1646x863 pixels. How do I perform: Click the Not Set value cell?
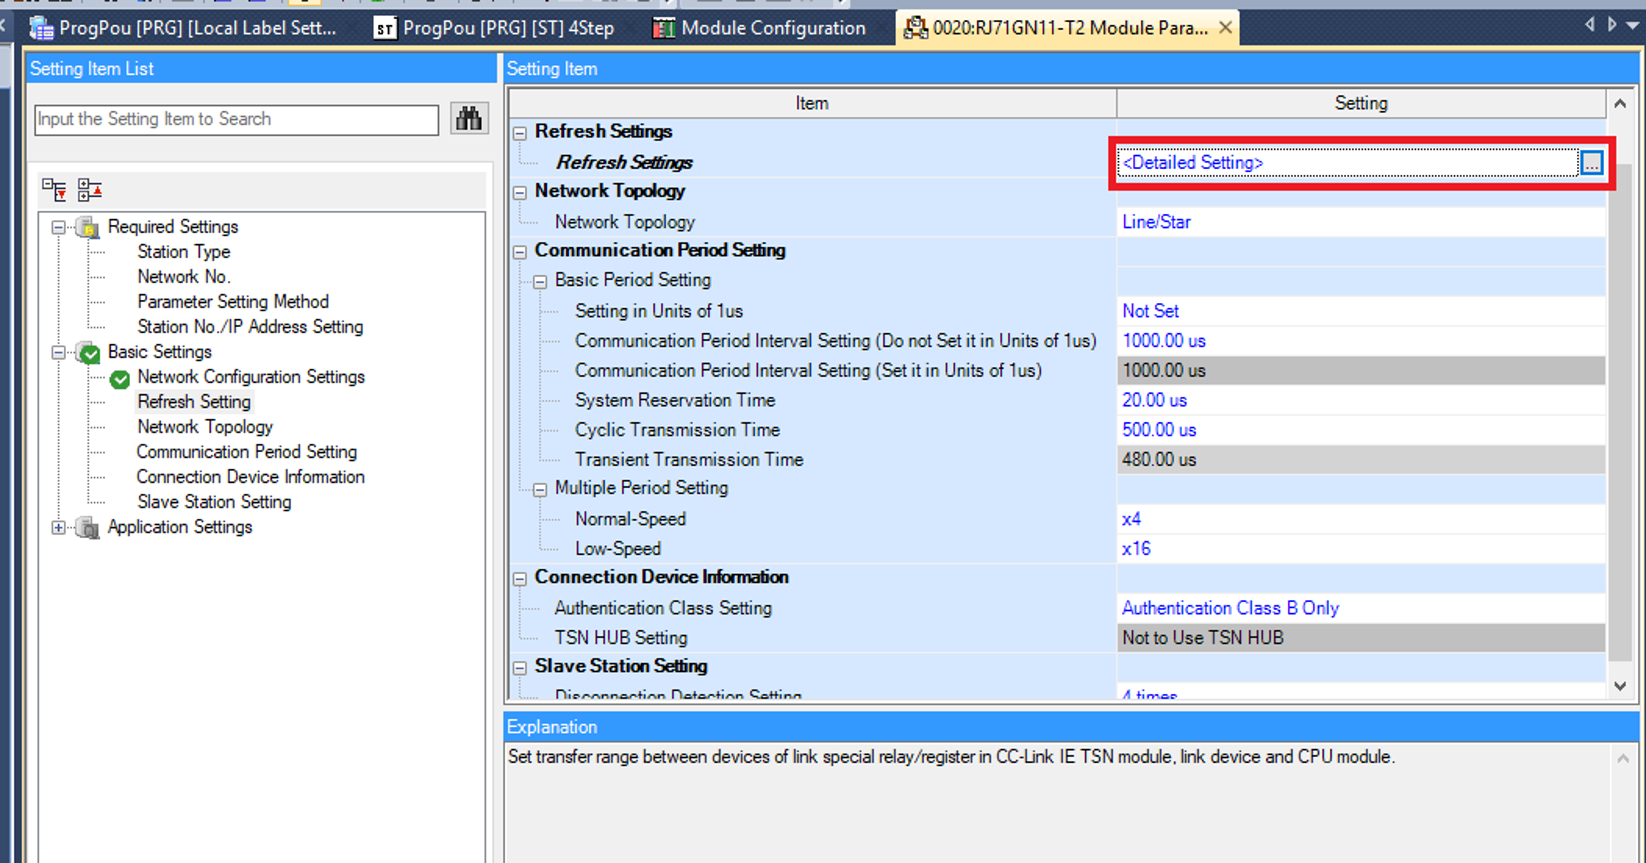point(1361,311)
